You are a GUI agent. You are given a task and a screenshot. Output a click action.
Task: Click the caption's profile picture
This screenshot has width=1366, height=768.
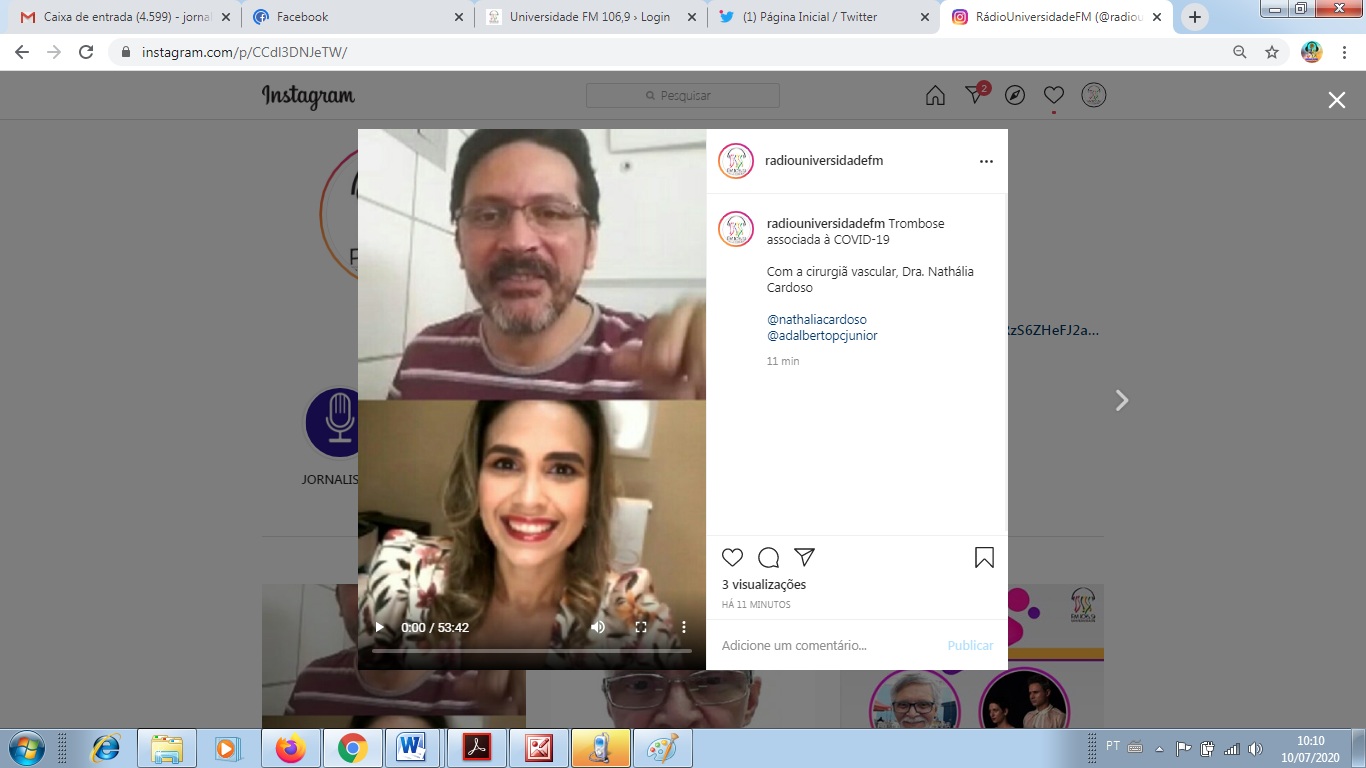click(736, 229)
